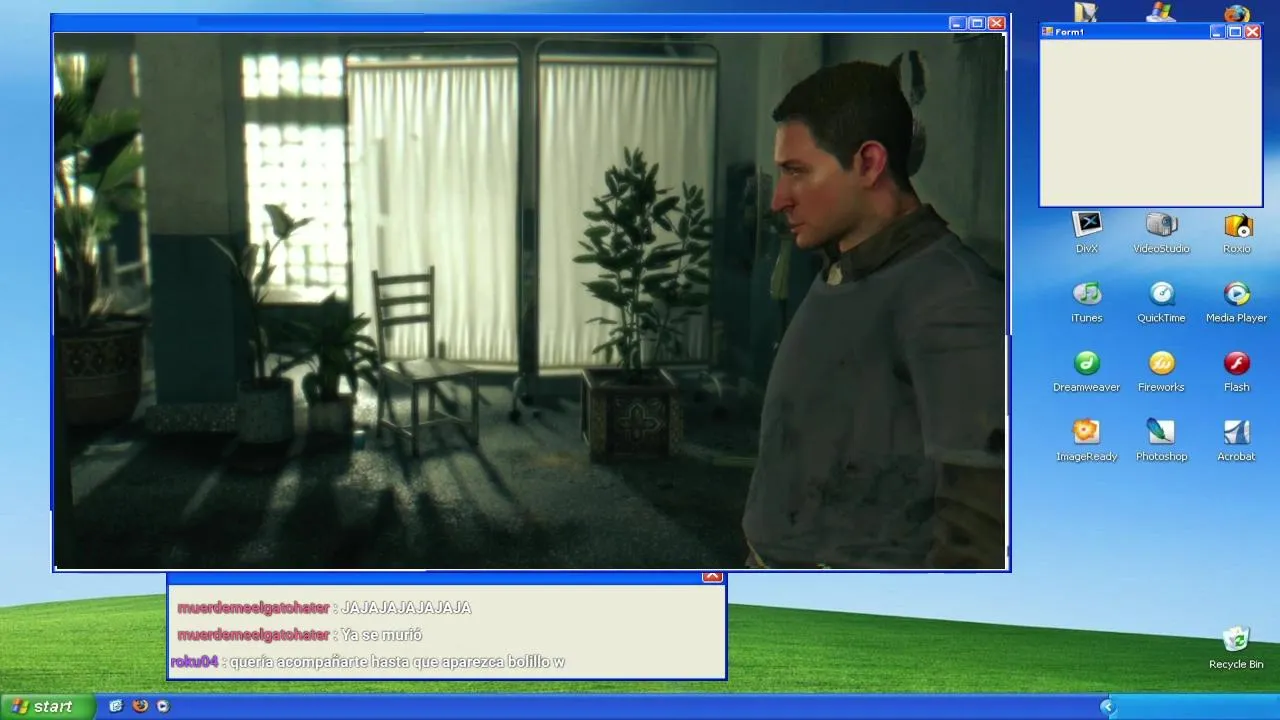This screenshot has height=720, width=1280.
Task: Minimize the Form1 window
Action: coord(1217,32)
